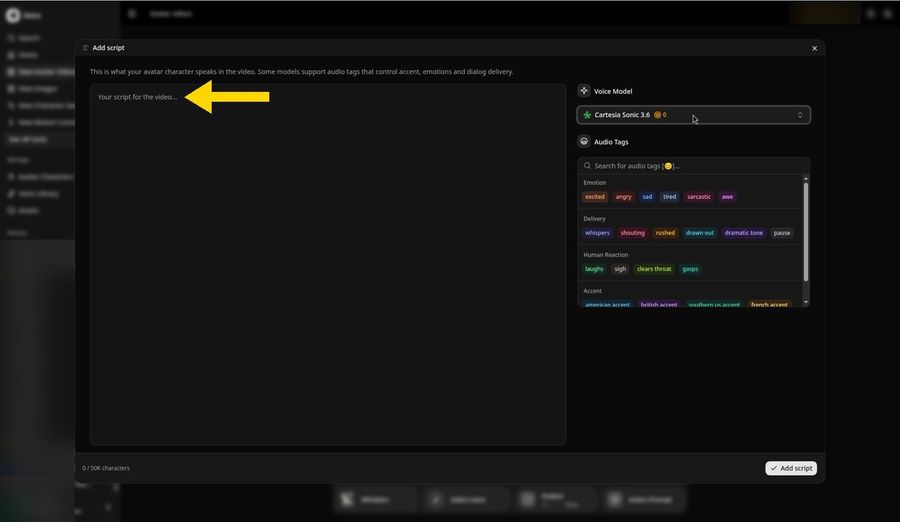
Task: Insert the sad emotion tag
Action: [x=647, y=196]
